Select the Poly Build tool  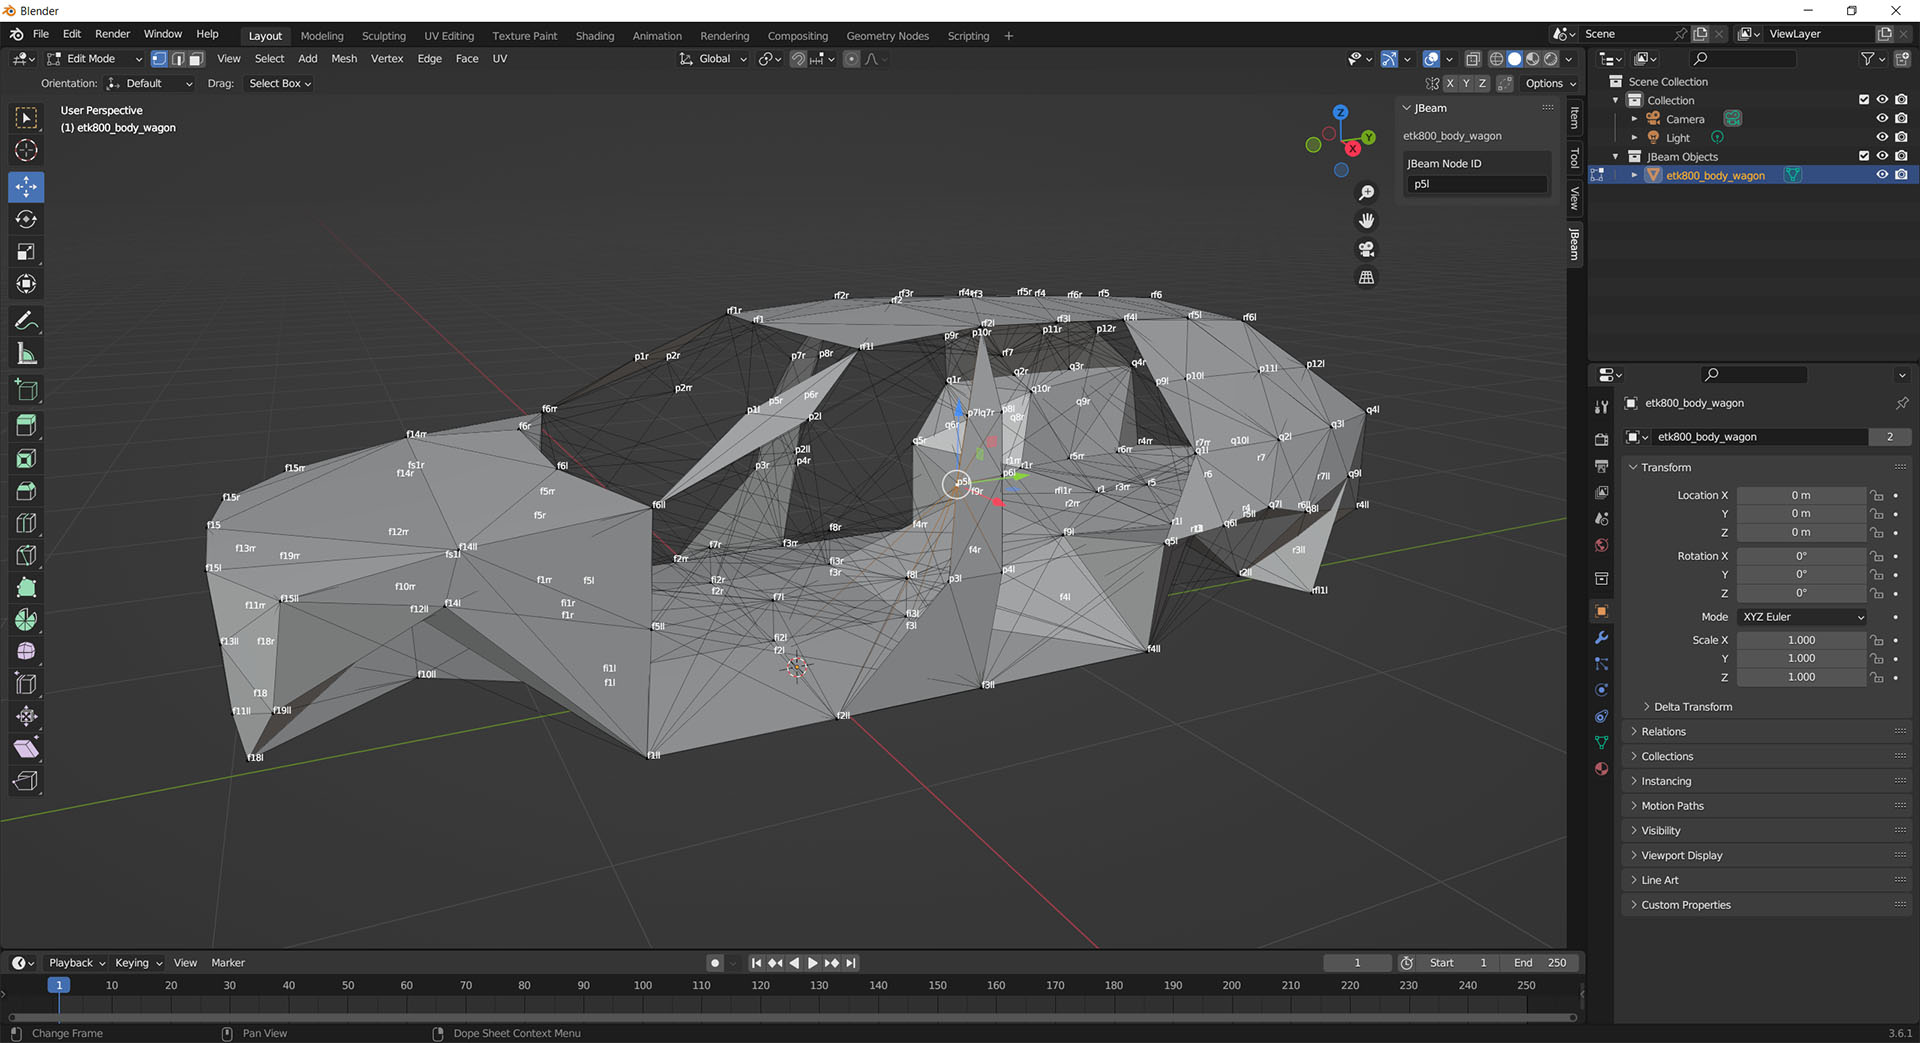coord(26,588)
